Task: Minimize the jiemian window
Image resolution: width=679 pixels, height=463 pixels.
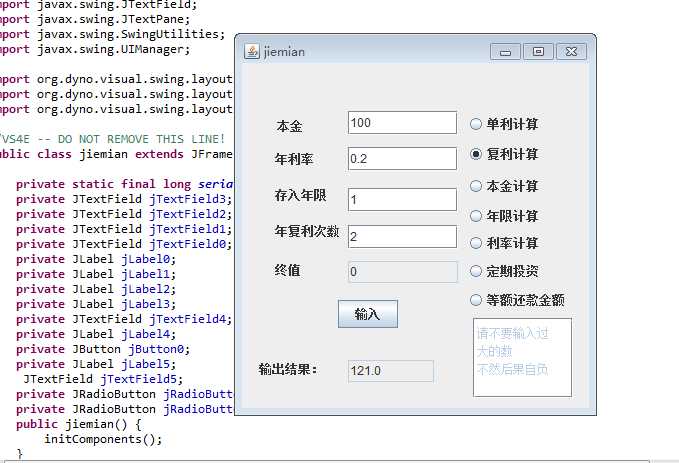Action: tap(505, 52)
